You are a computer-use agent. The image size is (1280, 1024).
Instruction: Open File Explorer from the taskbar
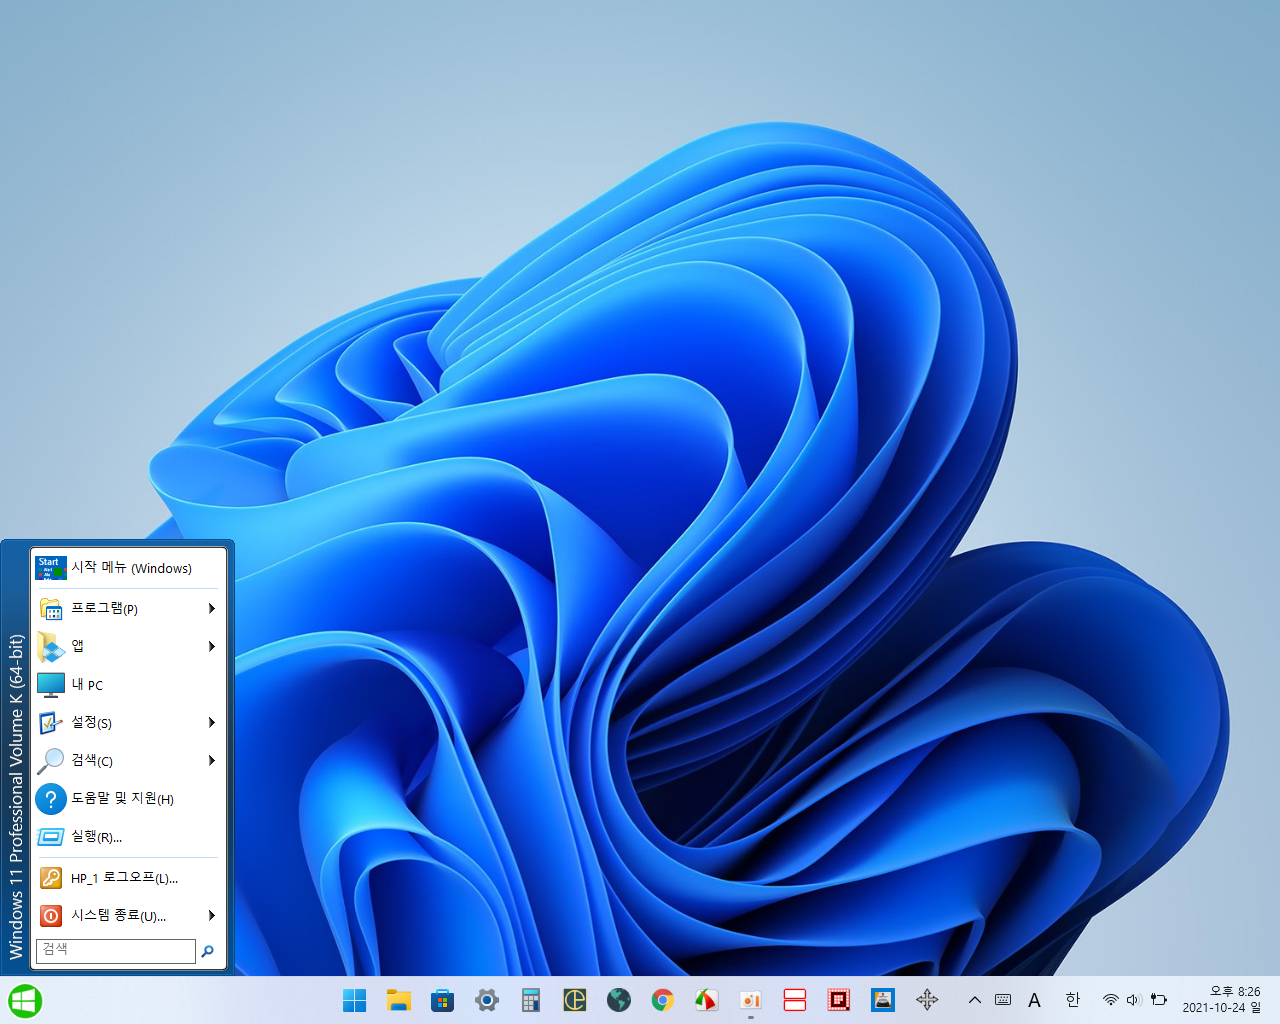coord(399,1000)
